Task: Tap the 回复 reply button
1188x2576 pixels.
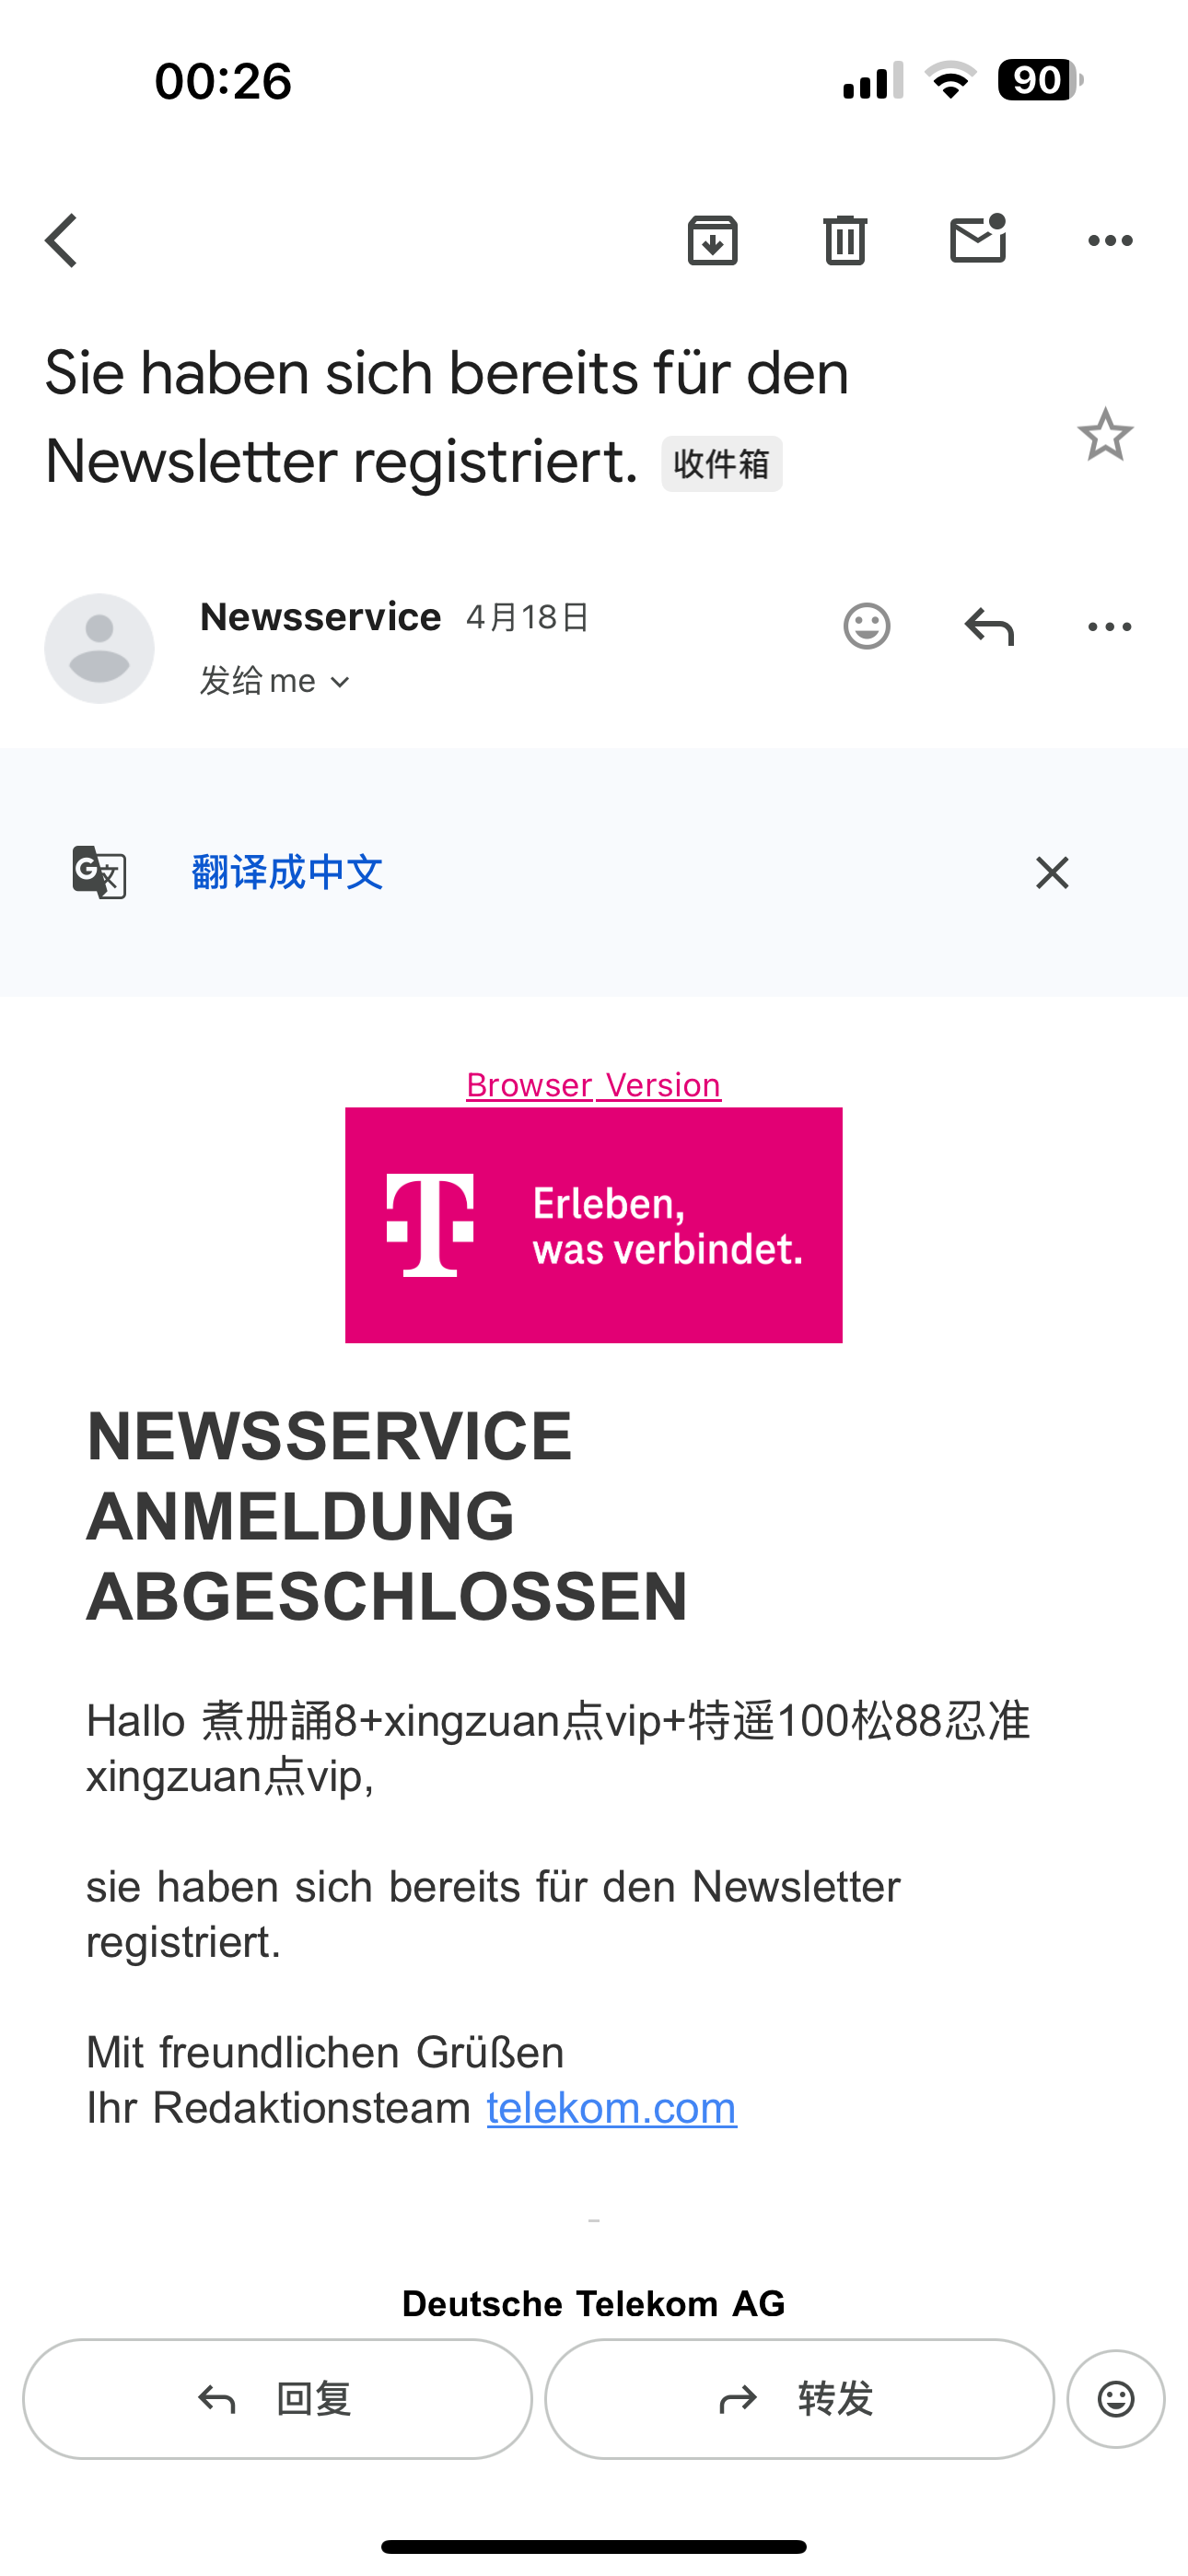Action: pos(278,2399)
